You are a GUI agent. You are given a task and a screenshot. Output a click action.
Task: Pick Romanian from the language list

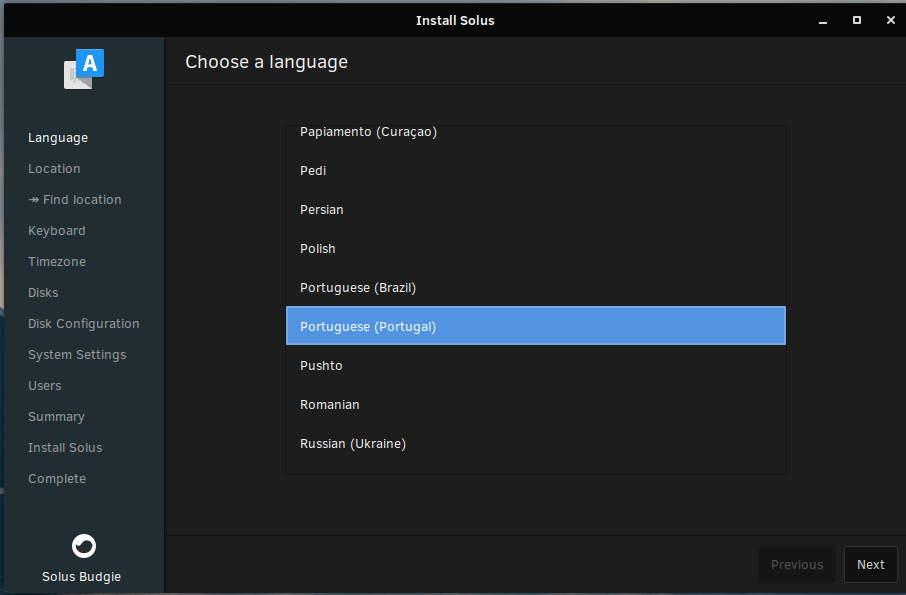536,404
